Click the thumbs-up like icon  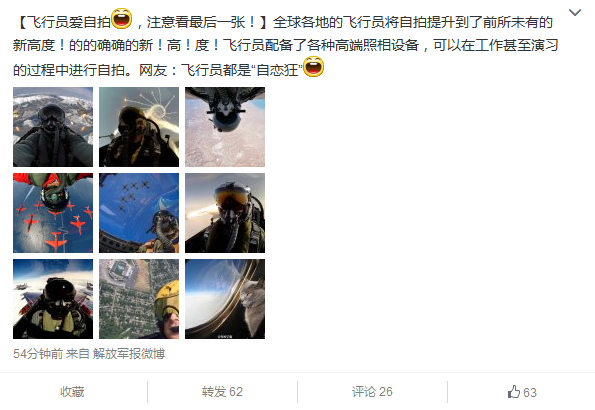coord(514,392)
